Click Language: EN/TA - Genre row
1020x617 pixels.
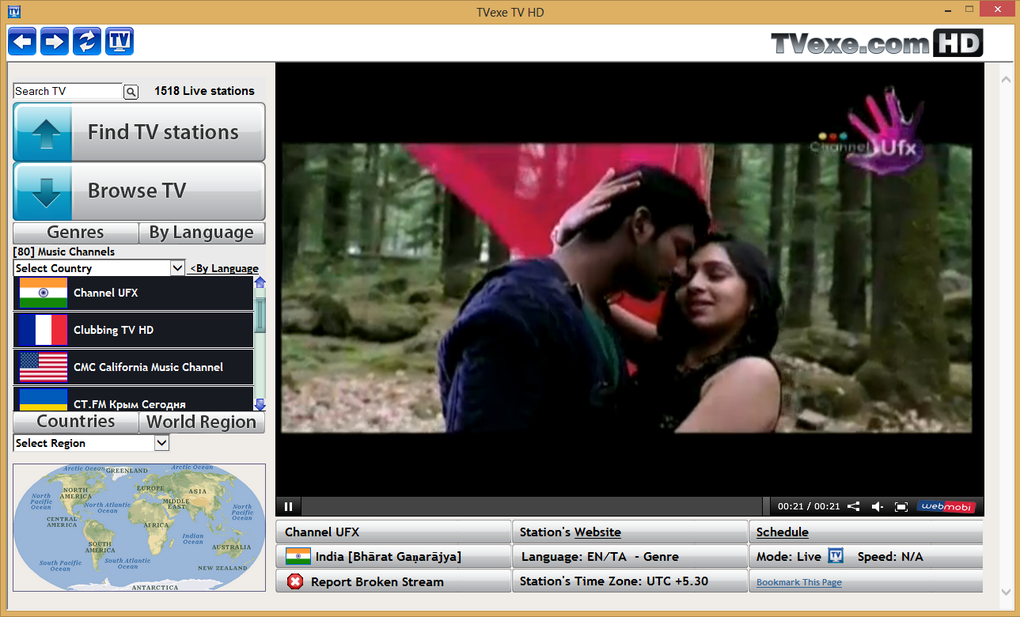point(630,556)
